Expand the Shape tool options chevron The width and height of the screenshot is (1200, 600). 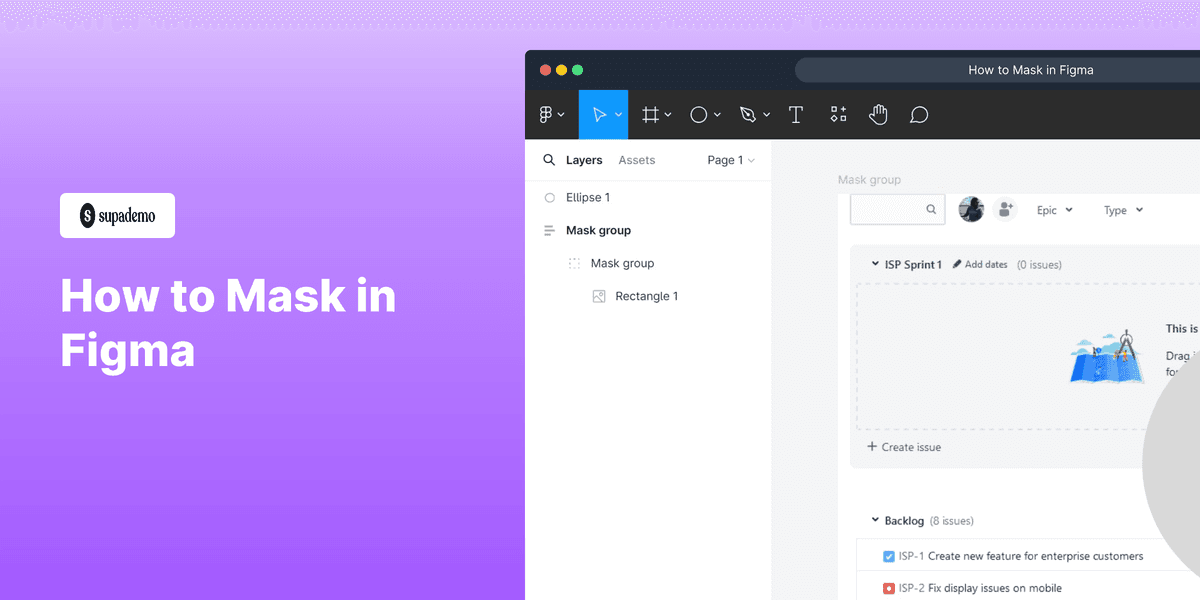click(x=717, y=114)
